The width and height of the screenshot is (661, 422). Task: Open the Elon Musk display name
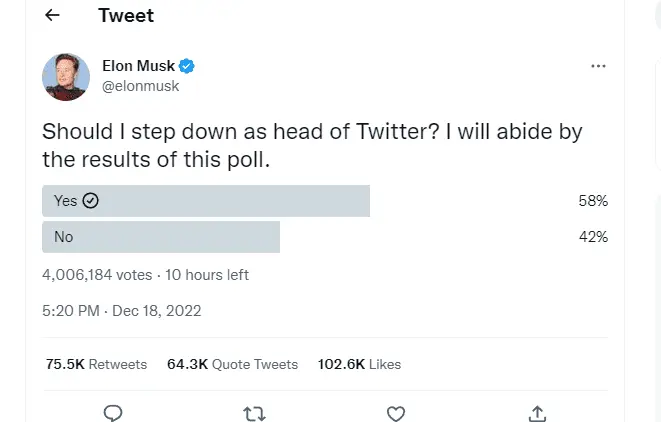(138, 66)
